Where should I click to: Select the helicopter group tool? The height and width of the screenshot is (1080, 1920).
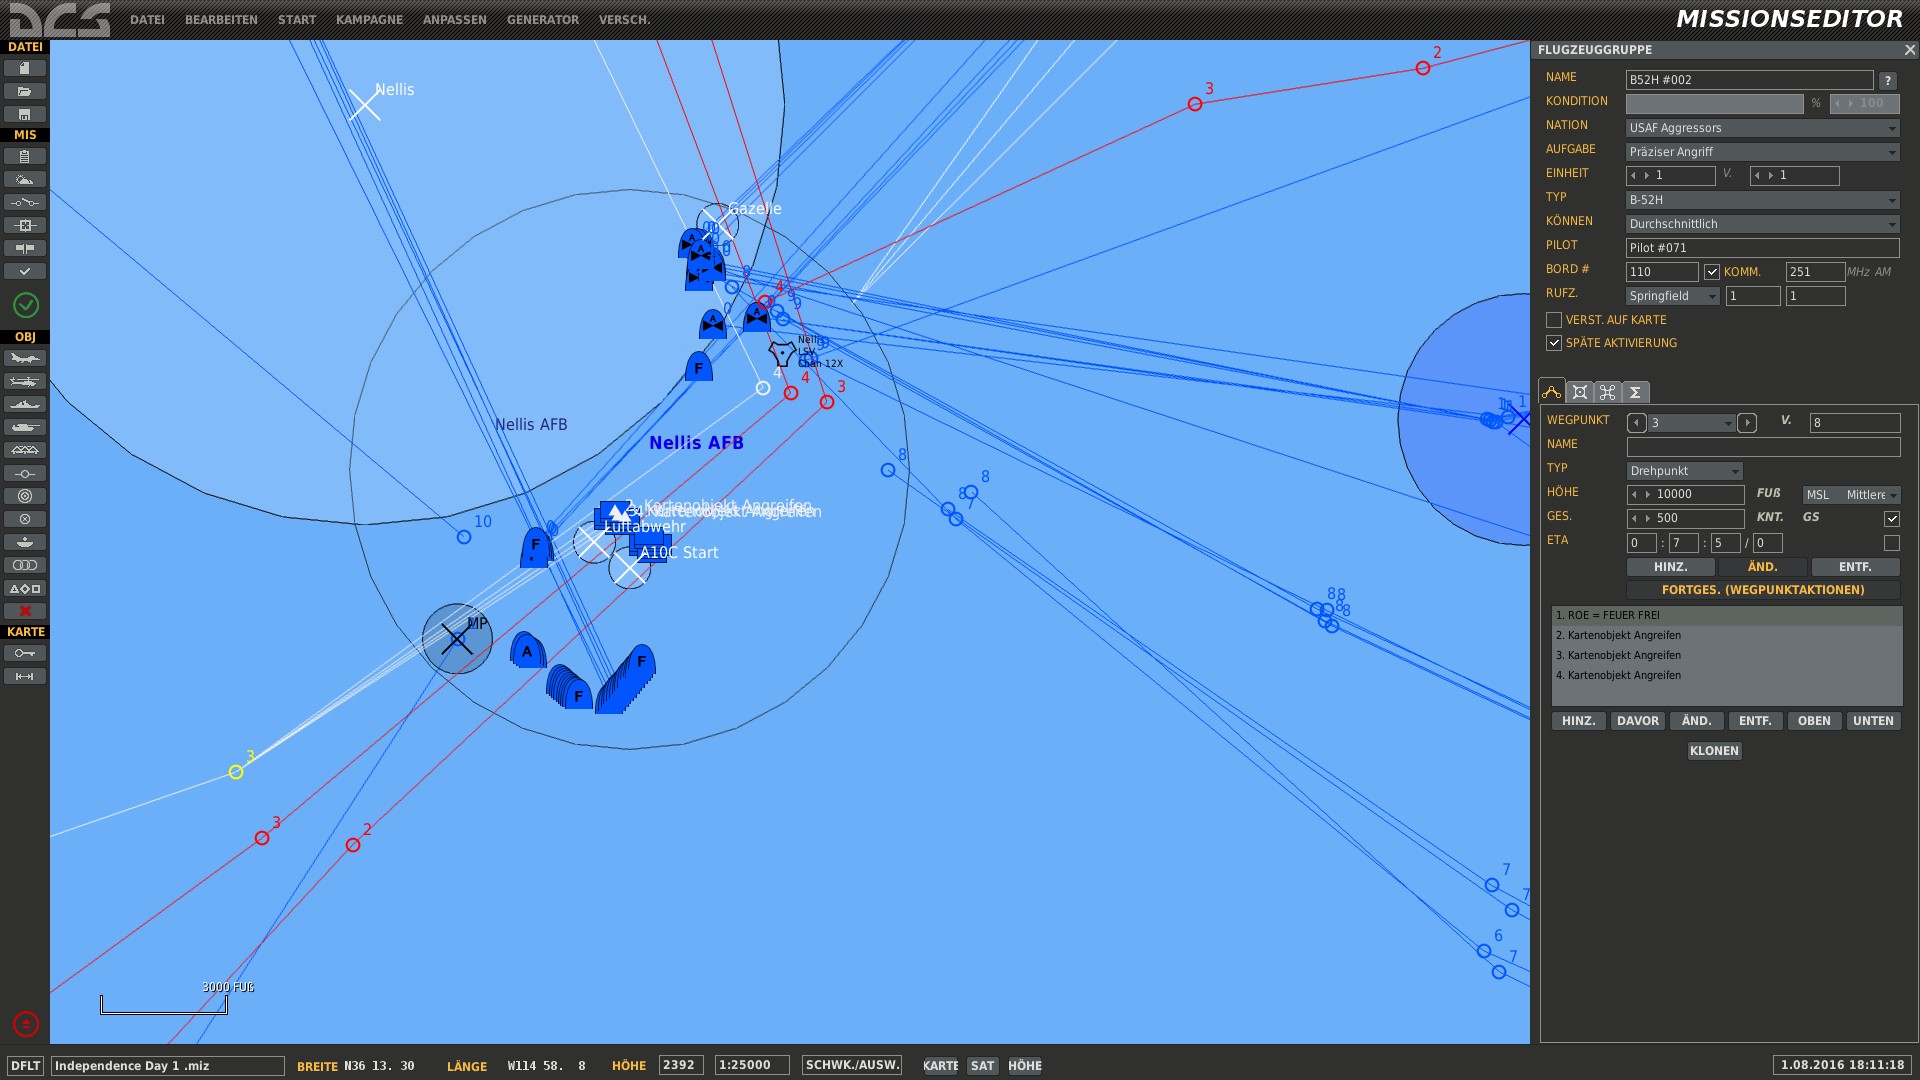[25, 381]
